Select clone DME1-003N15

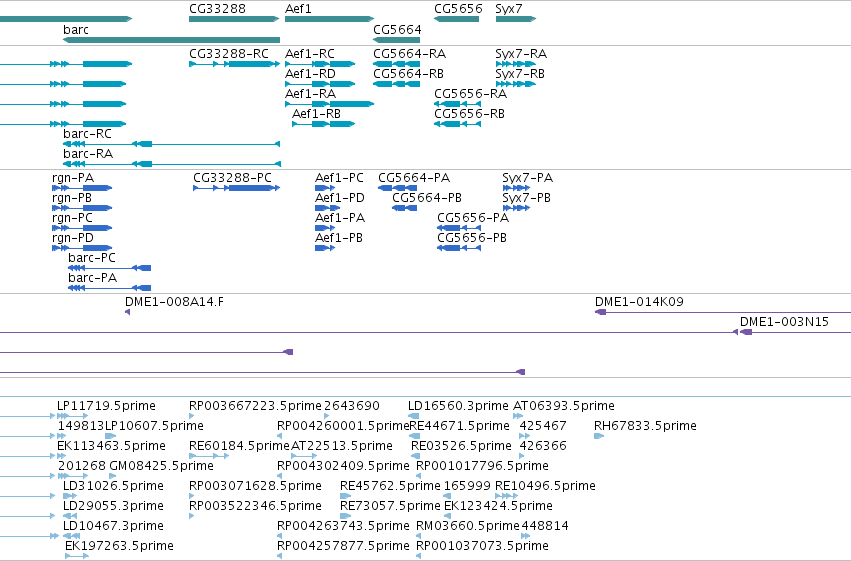click(795, 332)
